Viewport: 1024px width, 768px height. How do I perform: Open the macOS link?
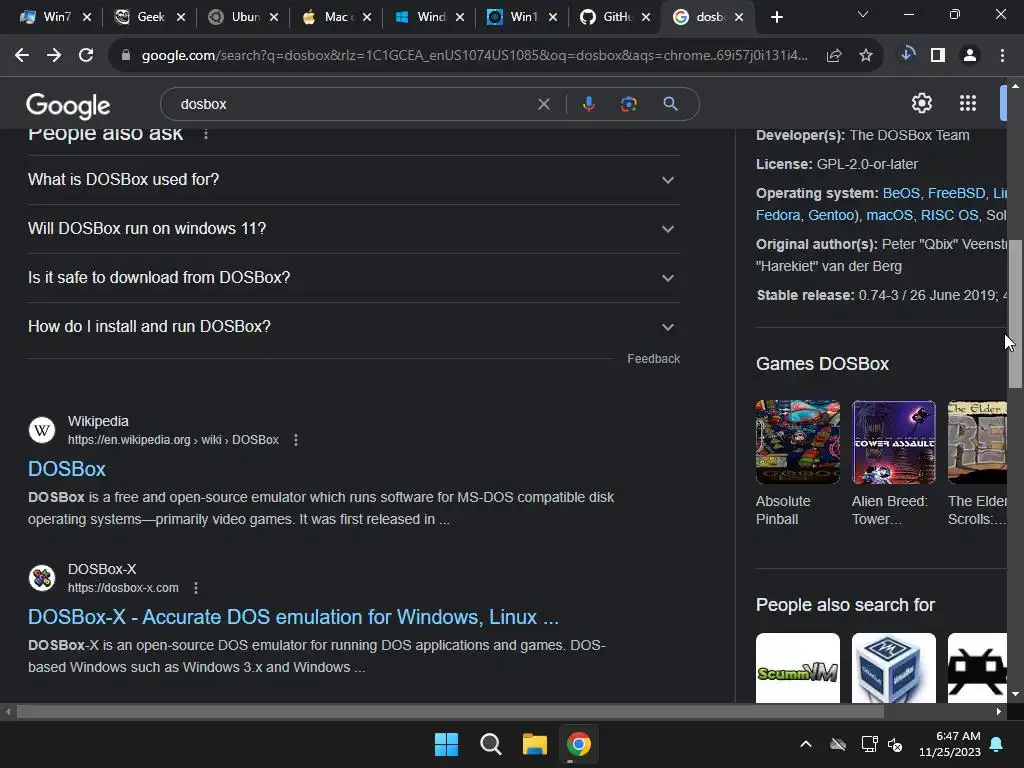click(889, 215)
